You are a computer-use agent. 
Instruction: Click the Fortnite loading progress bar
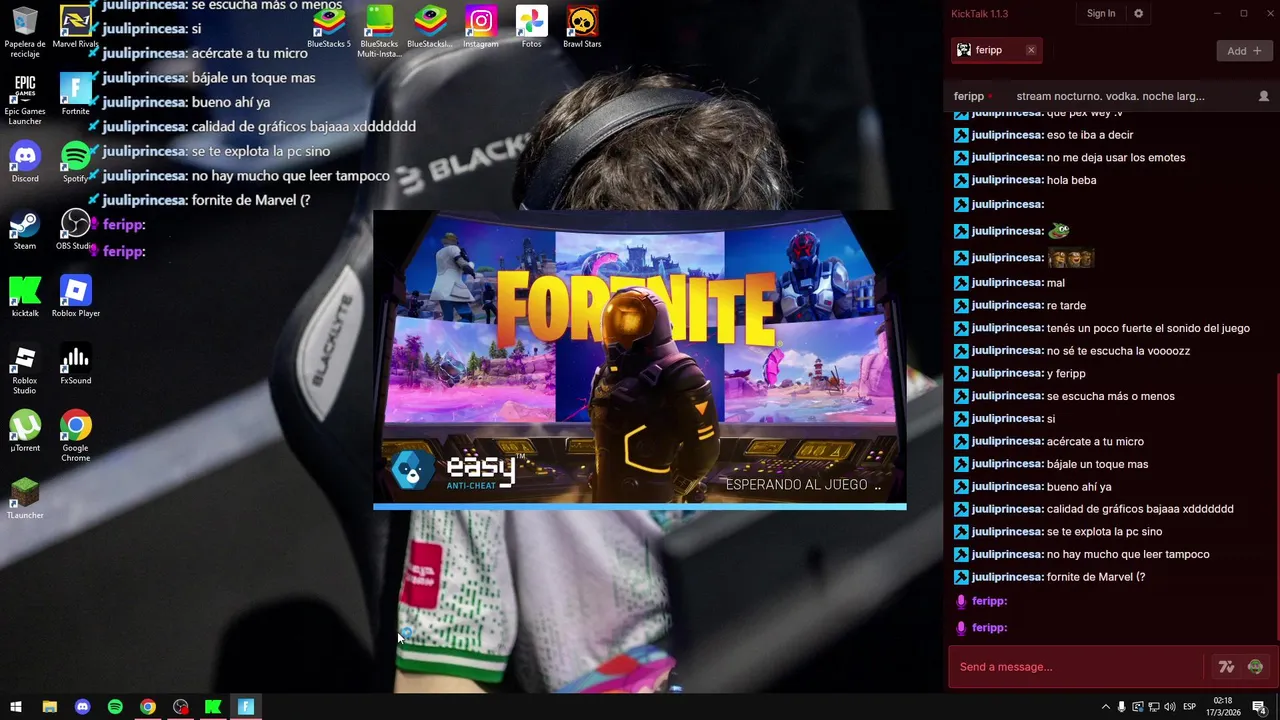tap(640, 507)
